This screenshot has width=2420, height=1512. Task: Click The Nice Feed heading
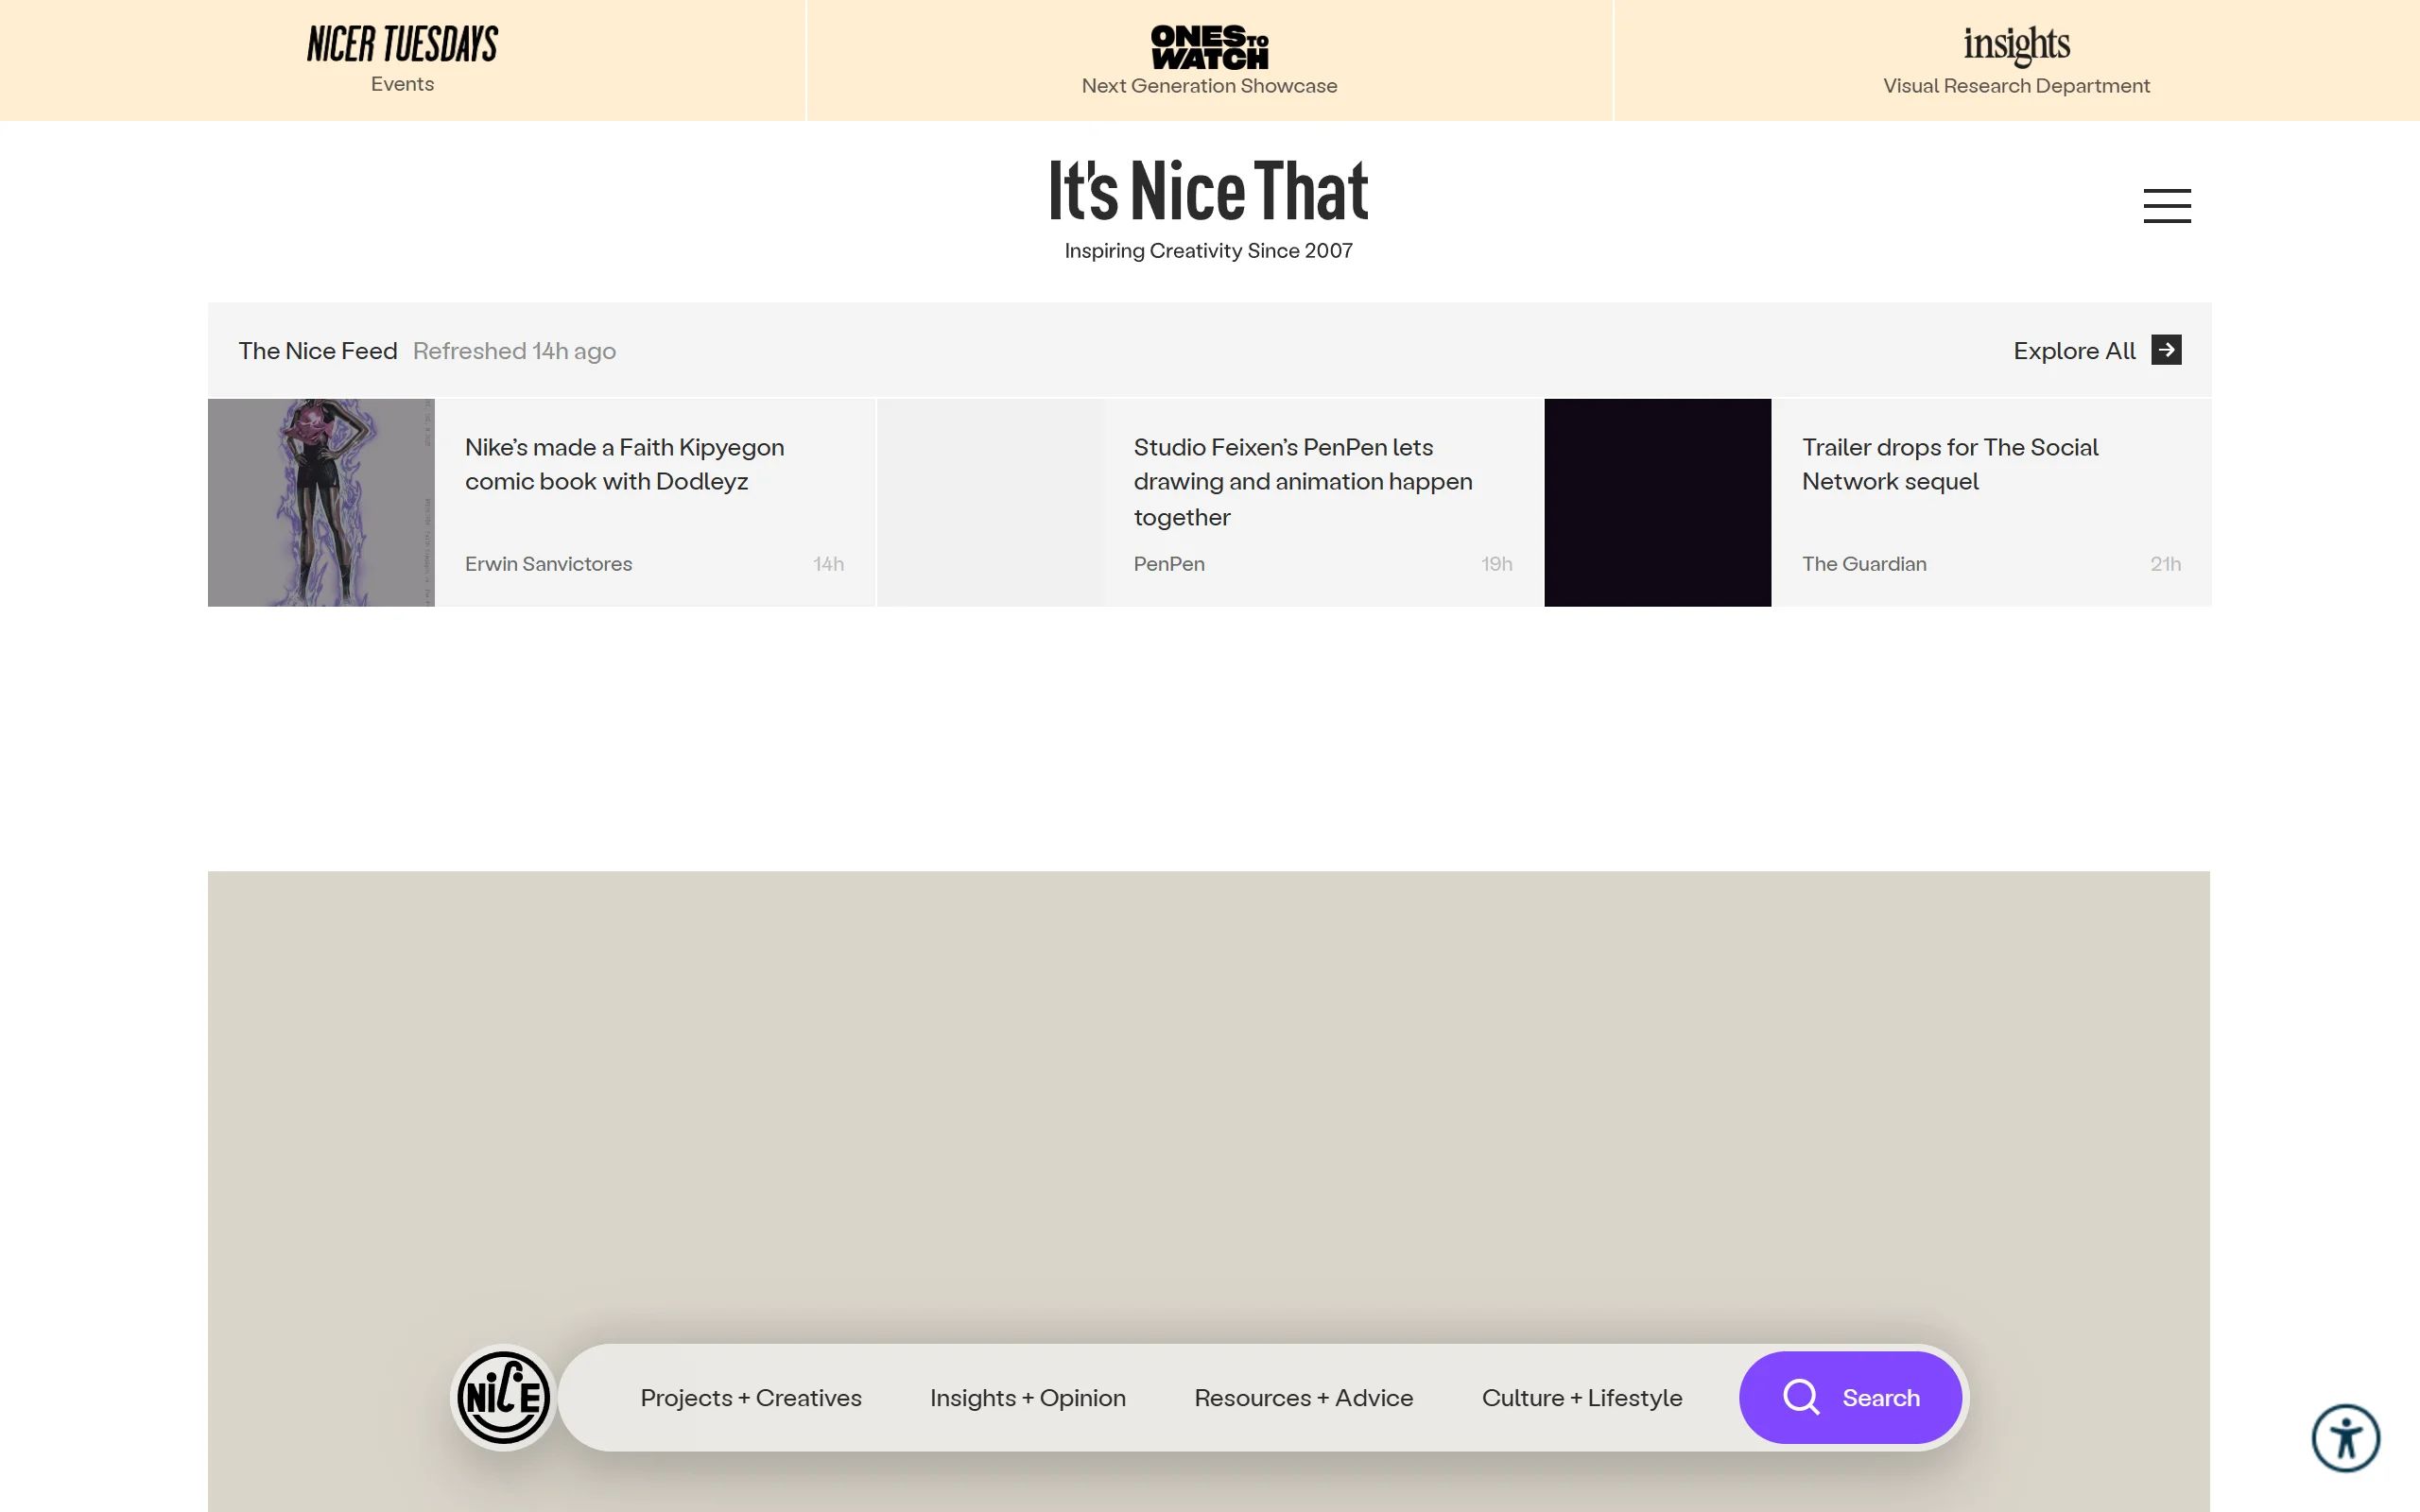(318, 351)
